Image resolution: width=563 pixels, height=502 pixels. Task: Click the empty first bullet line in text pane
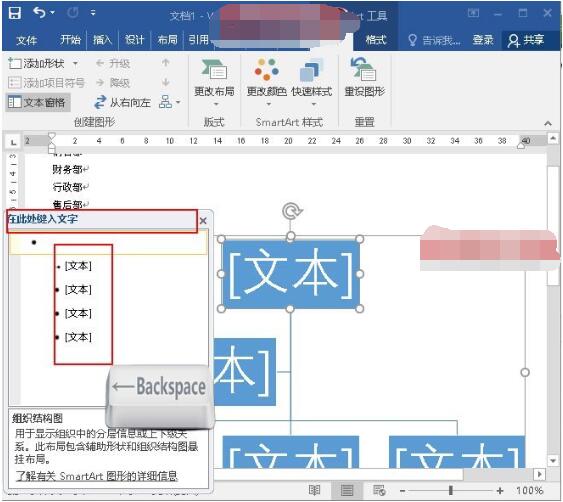click(x=108, y=242)
